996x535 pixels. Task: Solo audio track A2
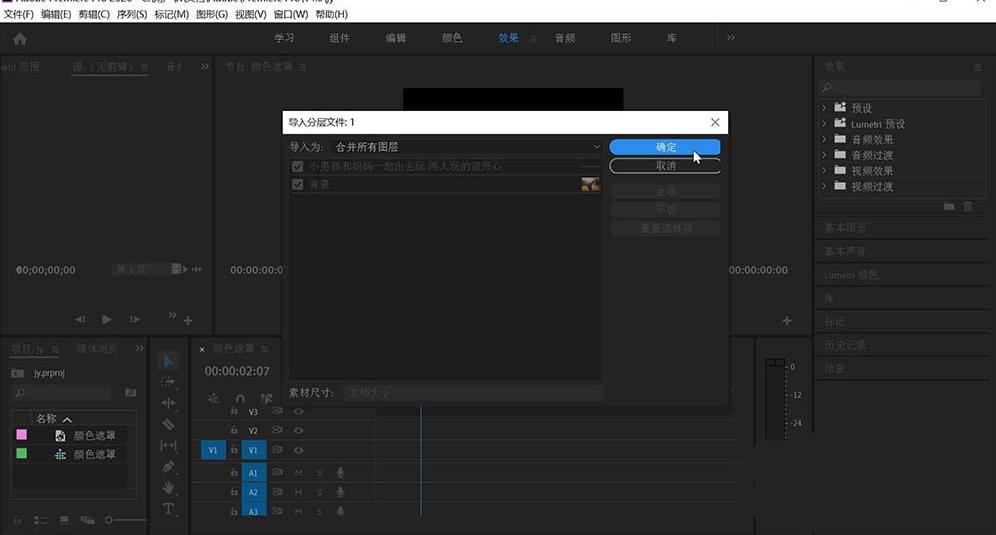320,492
